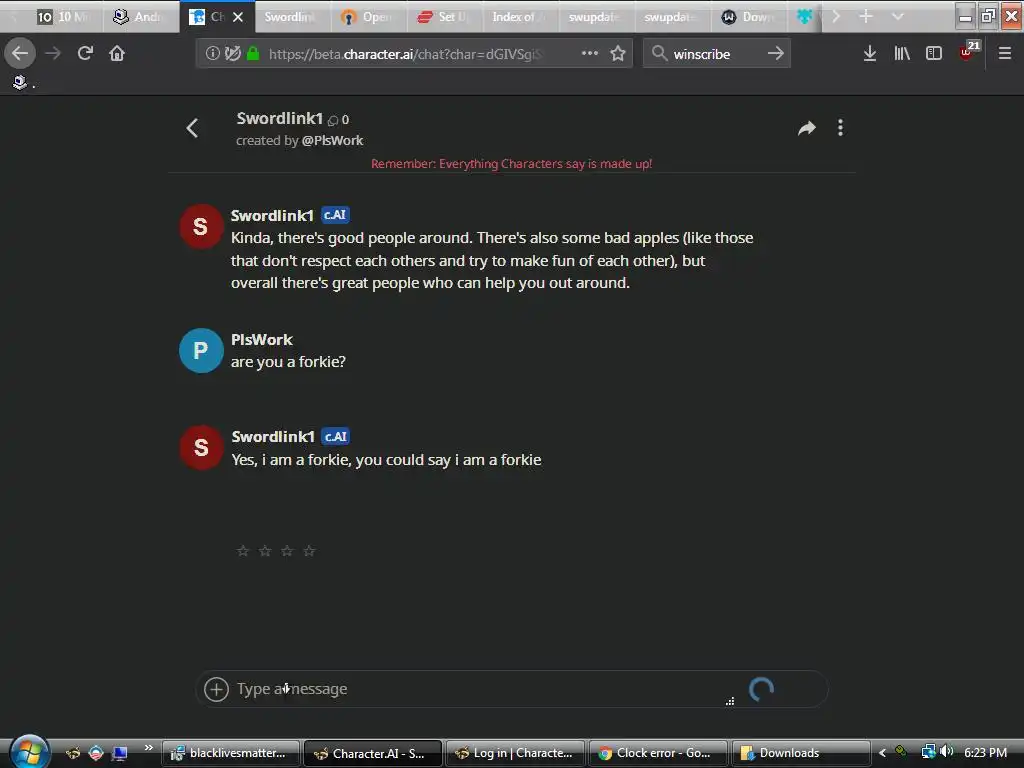Open the Windows Start orb

pos(29,752)
